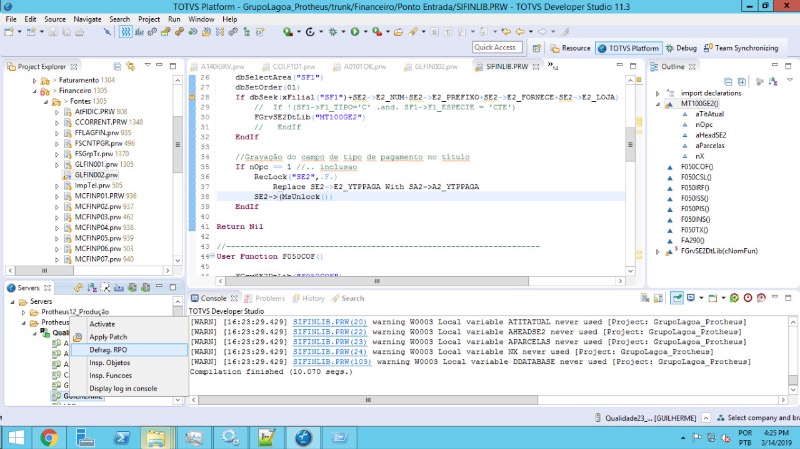Switch to the Resource perspective
This screenshot has width=800, height=449.
click(570, 48)
